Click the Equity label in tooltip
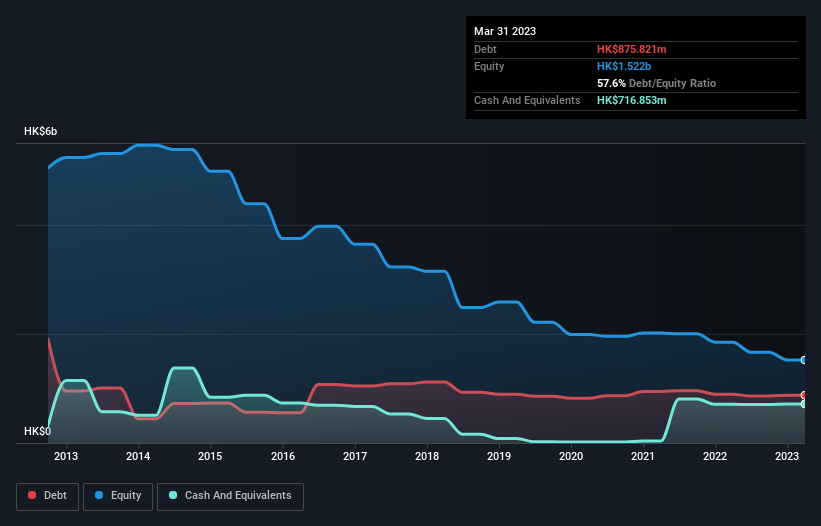Image resolution: width=821 pixels, height=526 pixels. [x=489, y=66]
